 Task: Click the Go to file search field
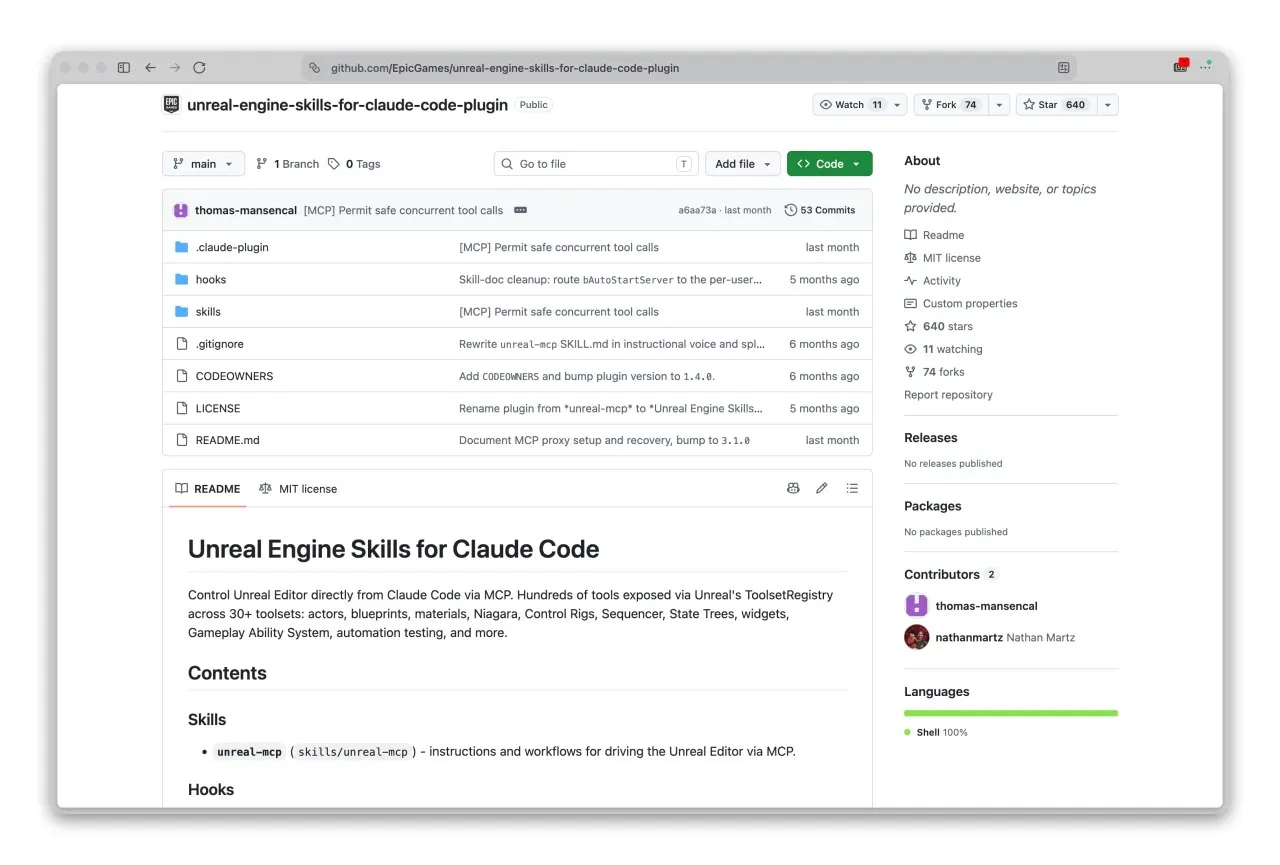tap(596, 164)
